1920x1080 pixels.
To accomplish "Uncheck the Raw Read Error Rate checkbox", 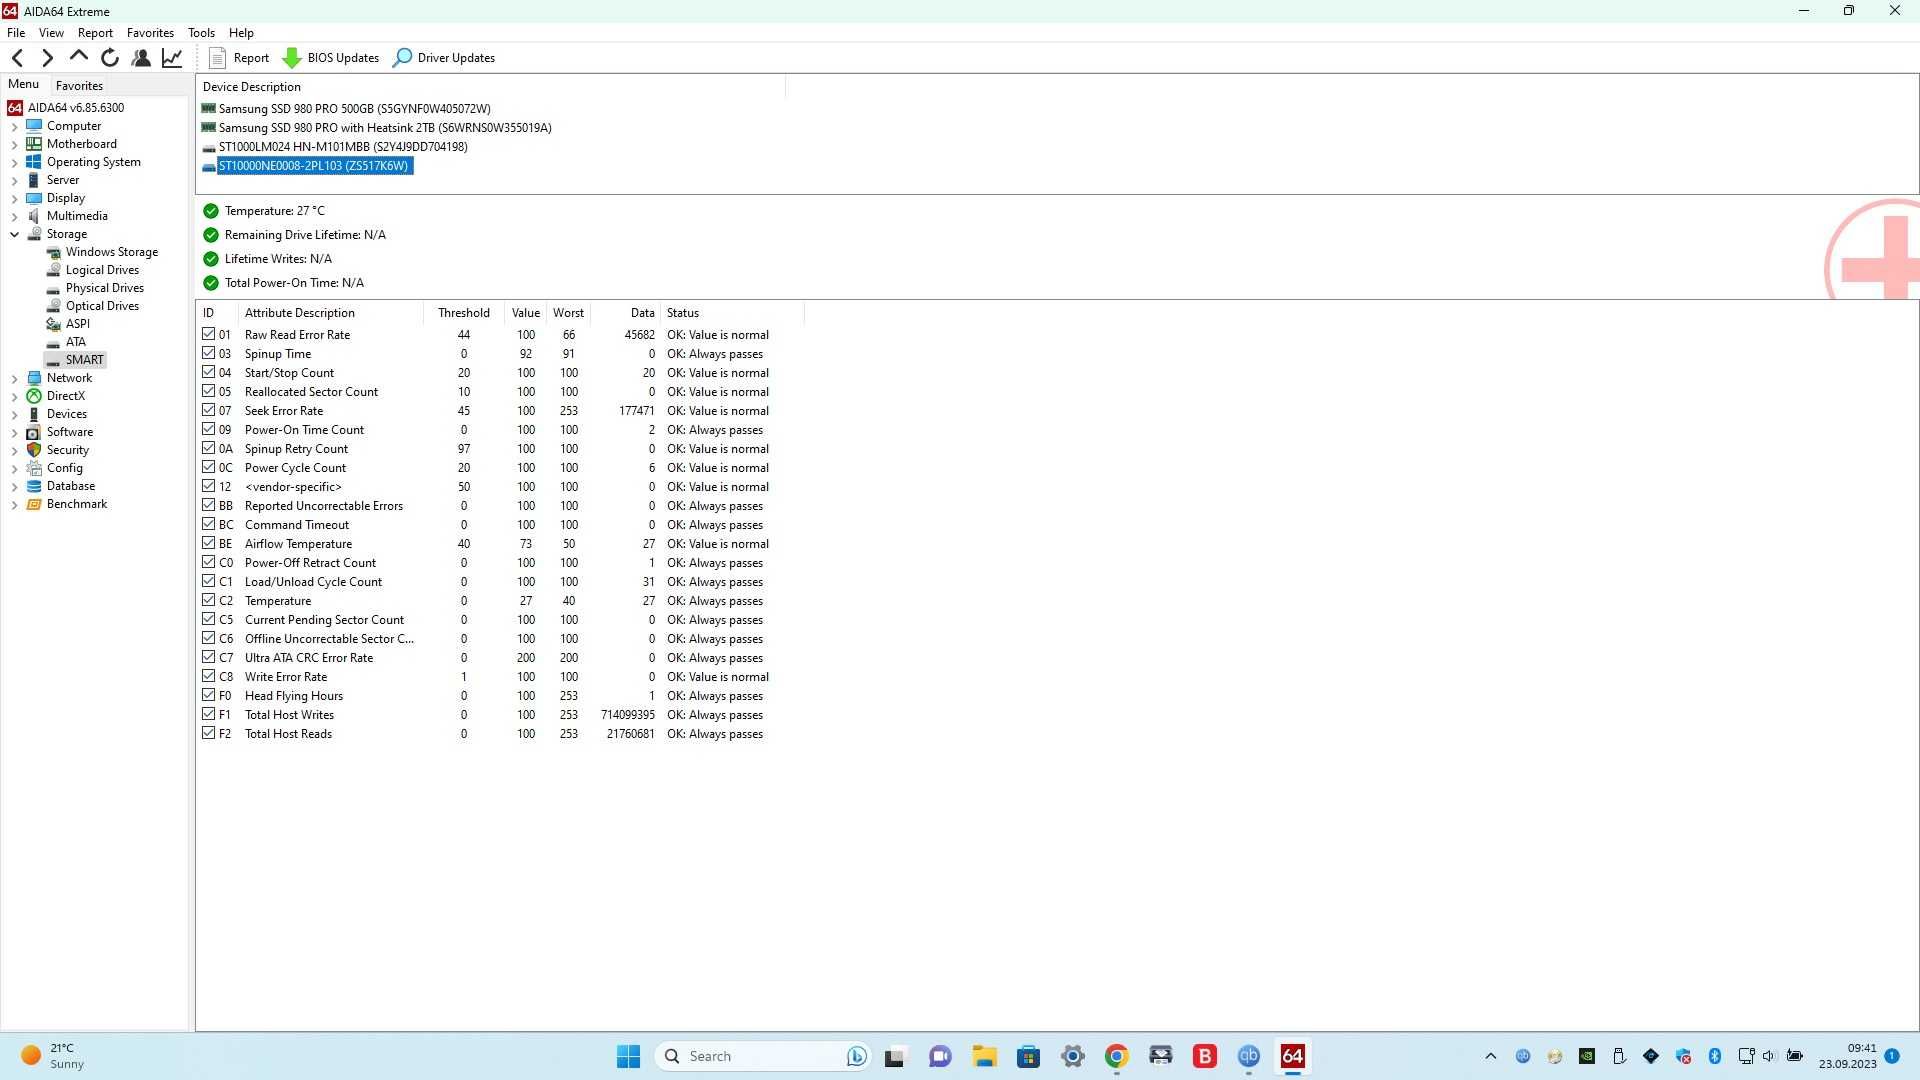I will 208,334.
